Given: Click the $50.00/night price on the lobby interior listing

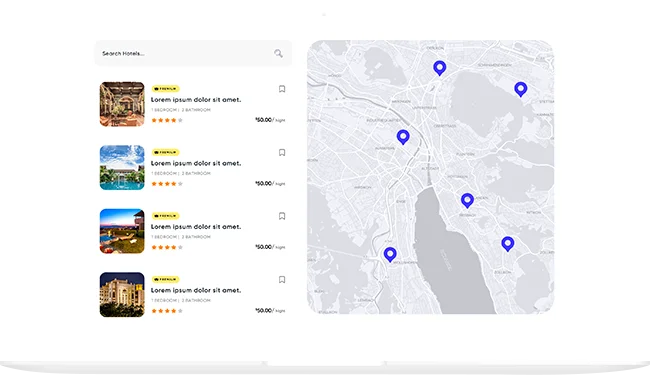Looking at the screenshot, I should pos(270,120).
